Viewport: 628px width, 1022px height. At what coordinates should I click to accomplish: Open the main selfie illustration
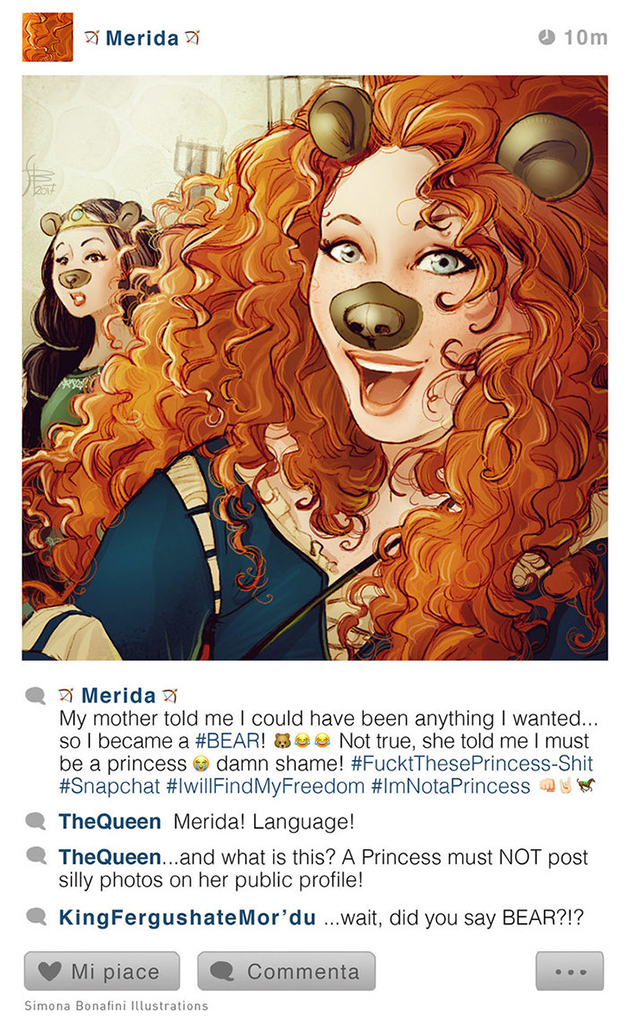[314, 367]
